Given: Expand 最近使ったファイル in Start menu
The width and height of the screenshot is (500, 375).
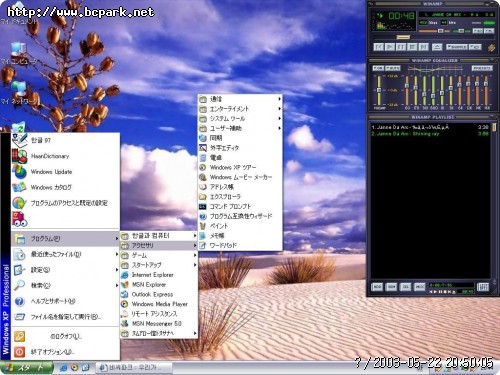Looking at the screenshot, I should click(x=65, y=254).
